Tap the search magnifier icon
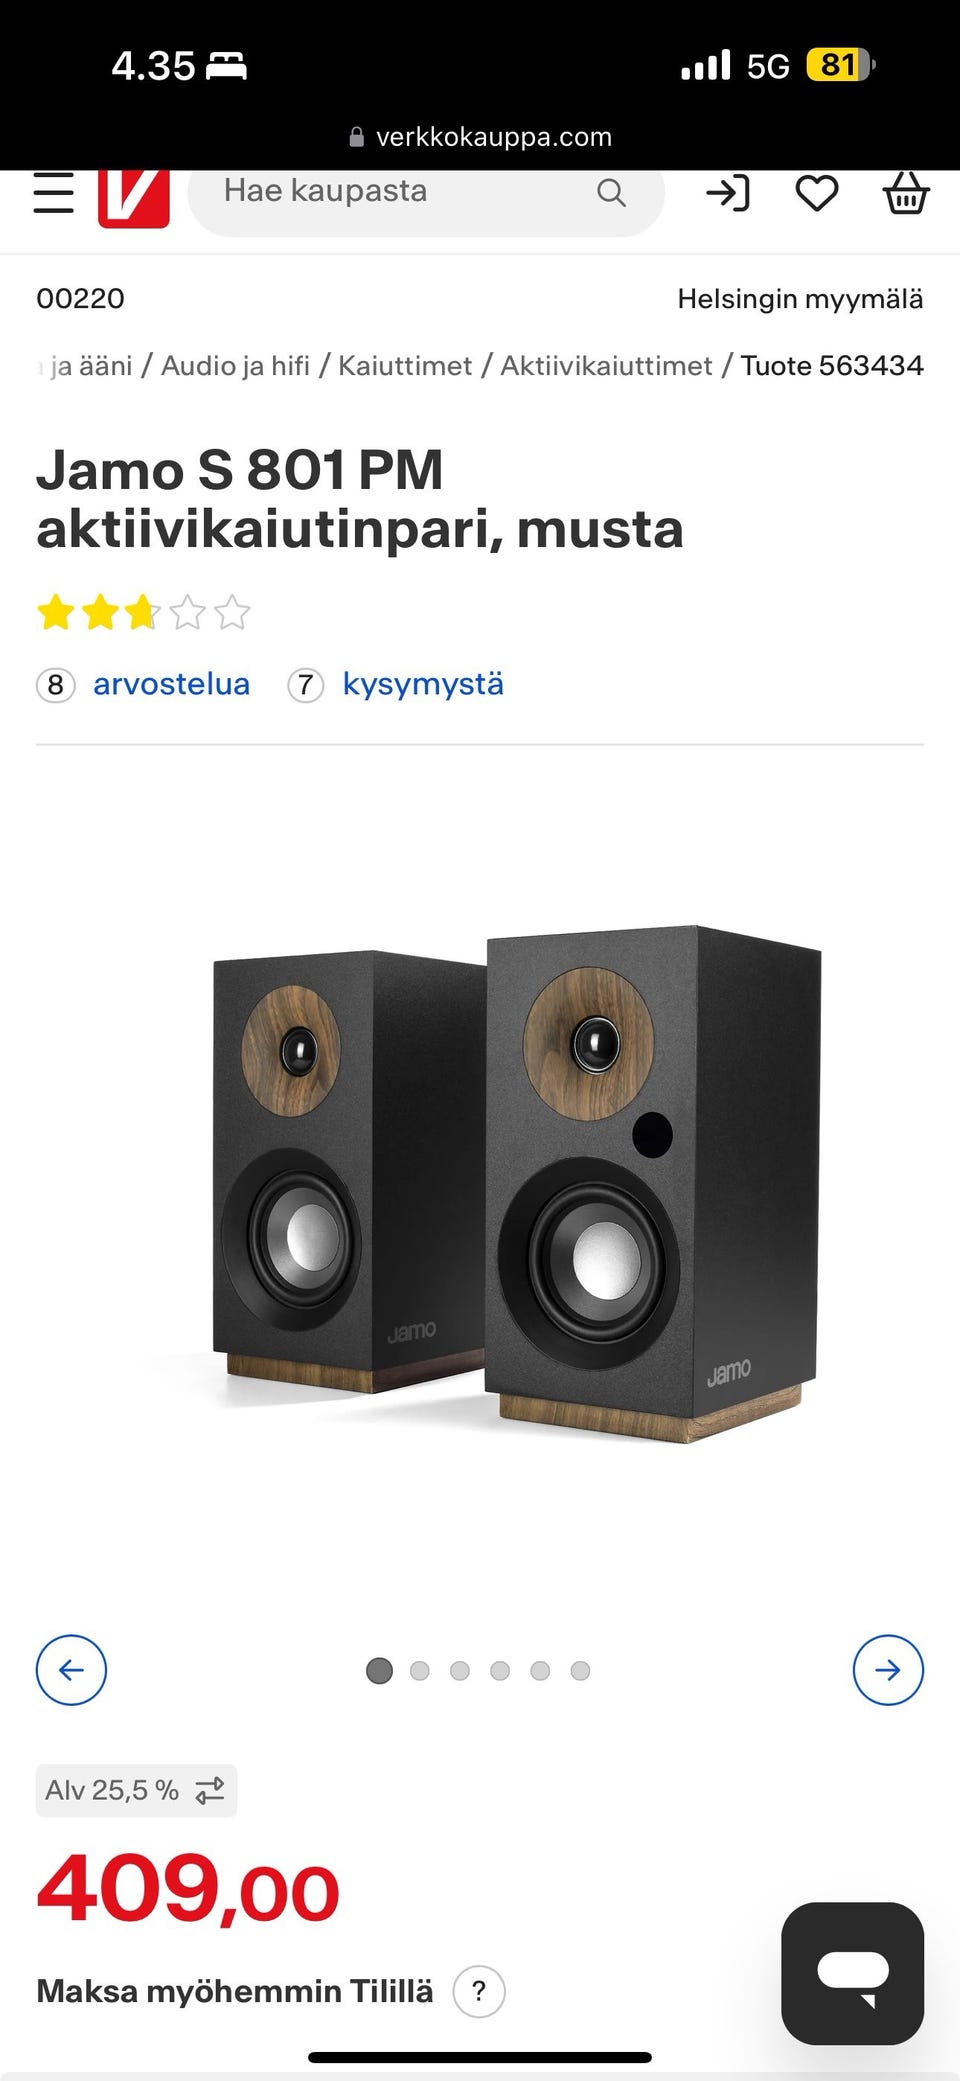The height and width of the screenshot is (2081, 960). (x=611, y=192)
